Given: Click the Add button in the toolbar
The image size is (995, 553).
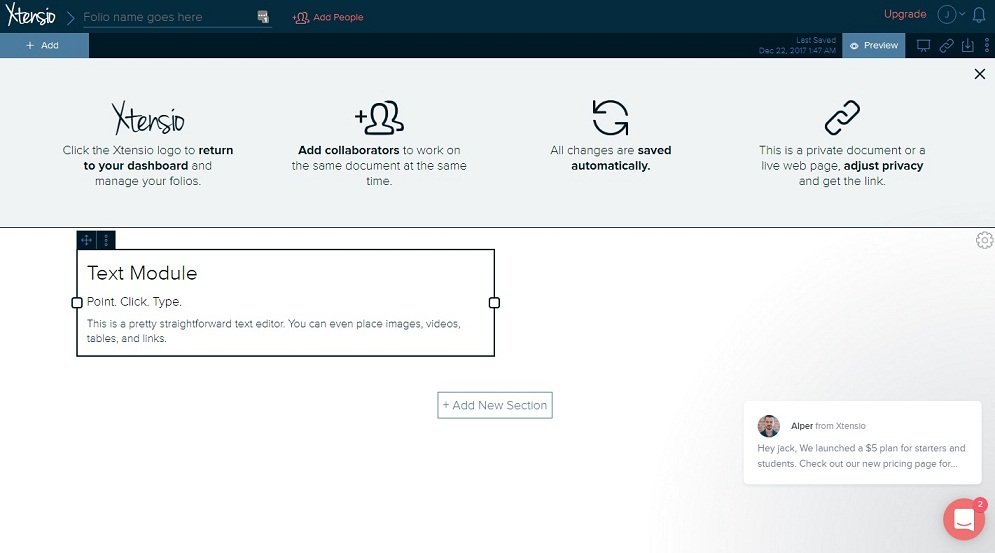Looking at the screenshot, I should coord(44,46).
